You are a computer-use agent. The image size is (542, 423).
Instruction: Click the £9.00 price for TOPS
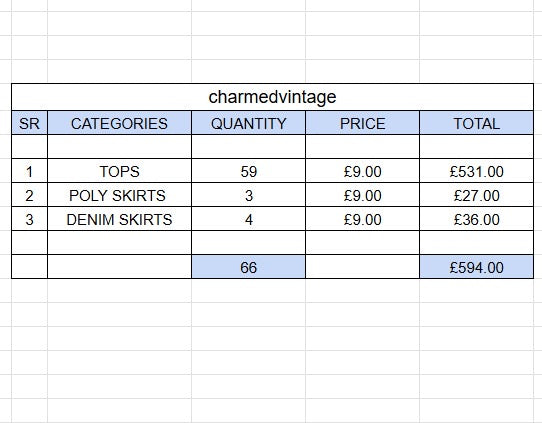[362, 171]
